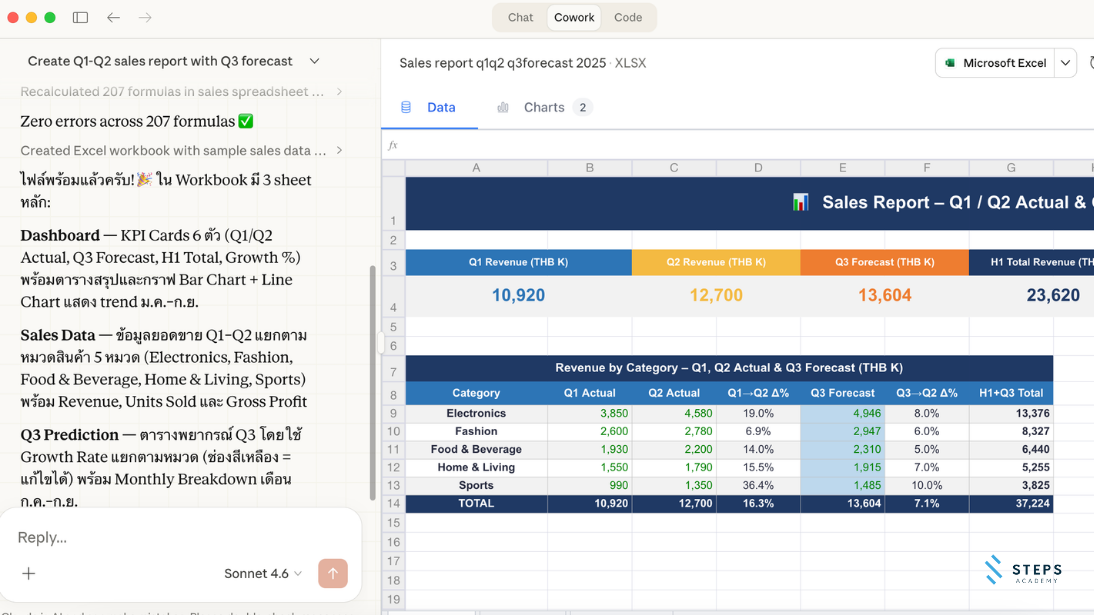Click the plus attachment icon
The height and width of the screenshot is (615, 1094).
pyautogui.click(x=29, y=573)
